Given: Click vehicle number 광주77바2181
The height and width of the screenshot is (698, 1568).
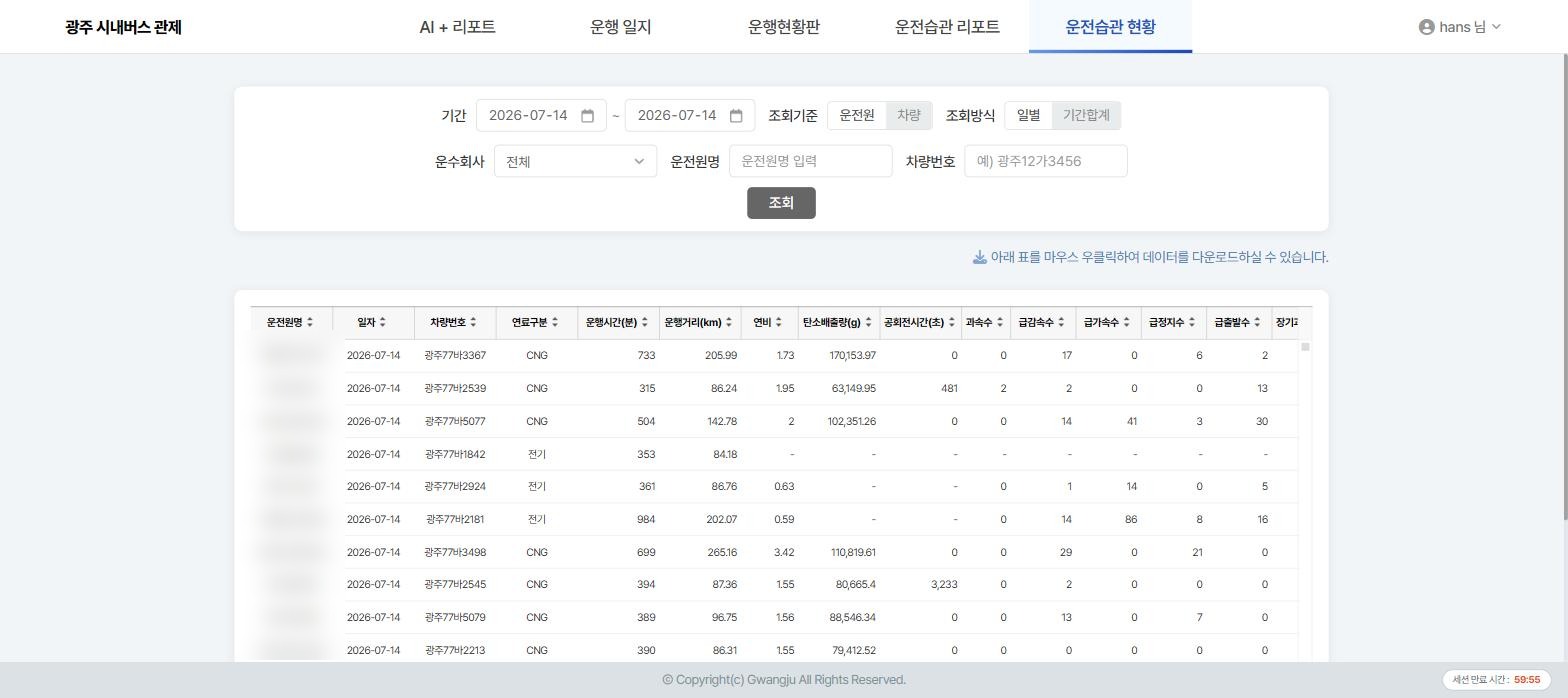Looking at the screenshot, I should [455, 520].
